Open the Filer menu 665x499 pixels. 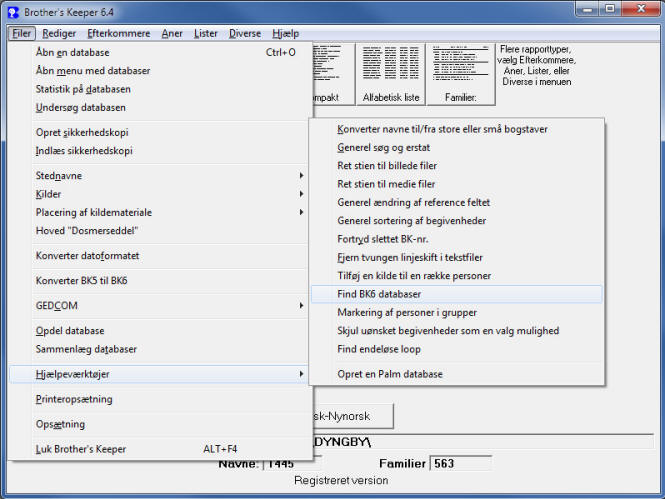pyautogui.click(x=22, y=33)
